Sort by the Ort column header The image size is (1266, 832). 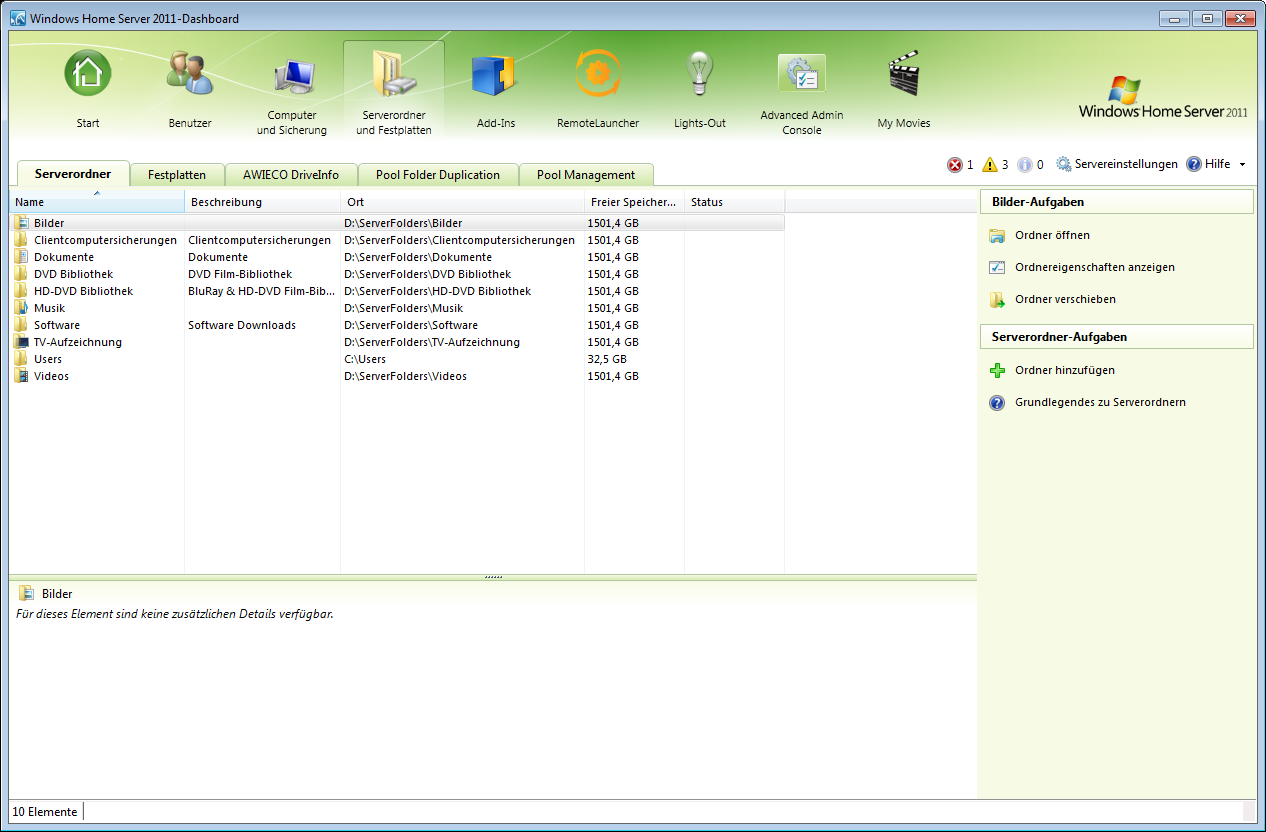[x=463, y=202]
